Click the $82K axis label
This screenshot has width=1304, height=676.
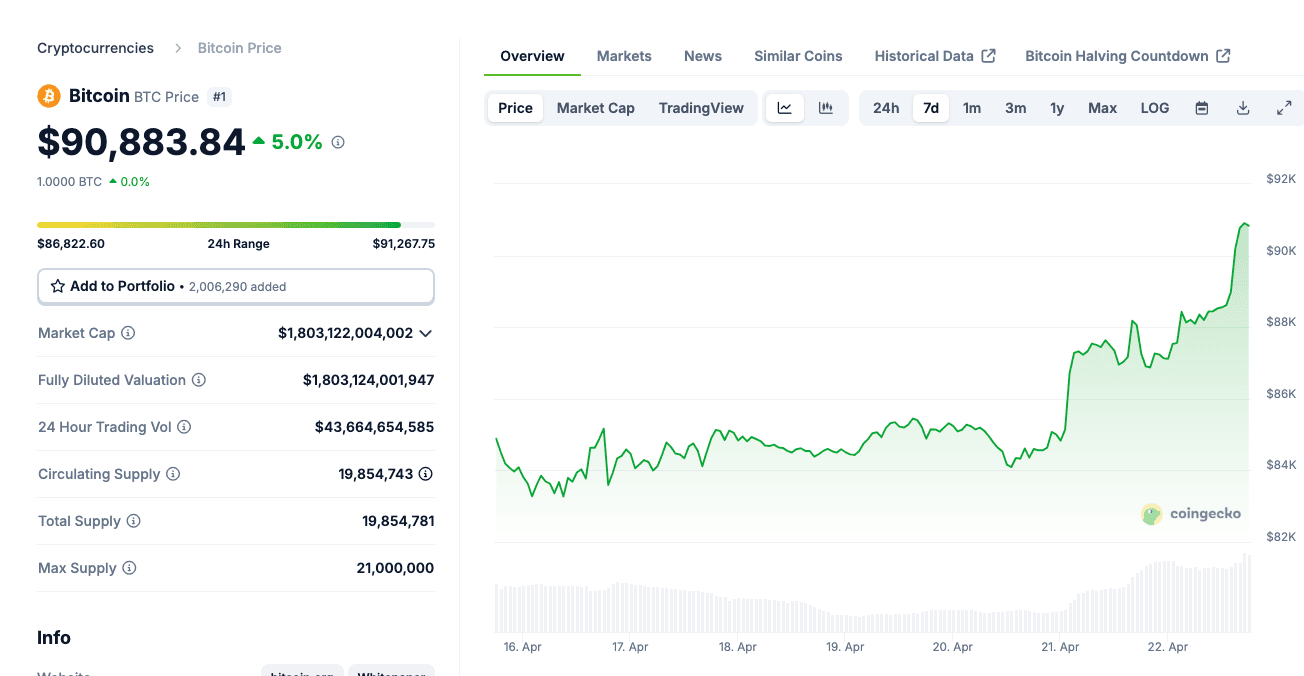[1281, 537]
